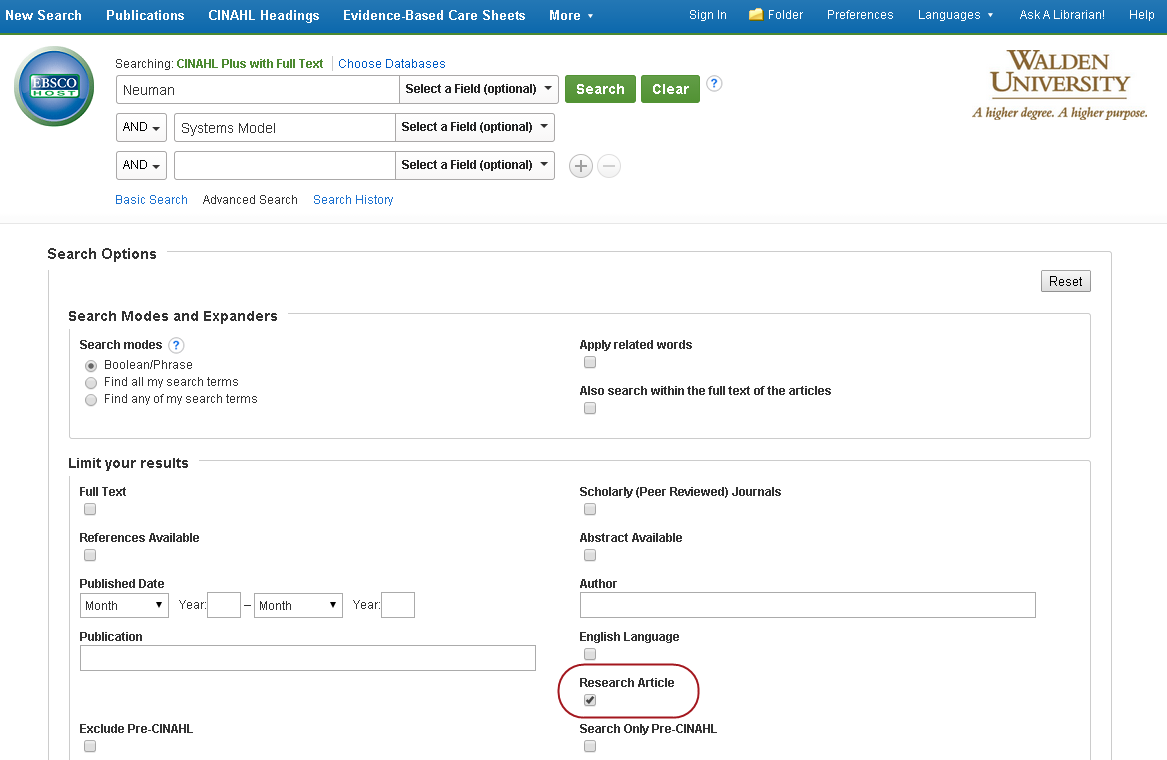Open Publications in the top menu
The height and width of the screenshot is (760, 1167).
point(145,16)
